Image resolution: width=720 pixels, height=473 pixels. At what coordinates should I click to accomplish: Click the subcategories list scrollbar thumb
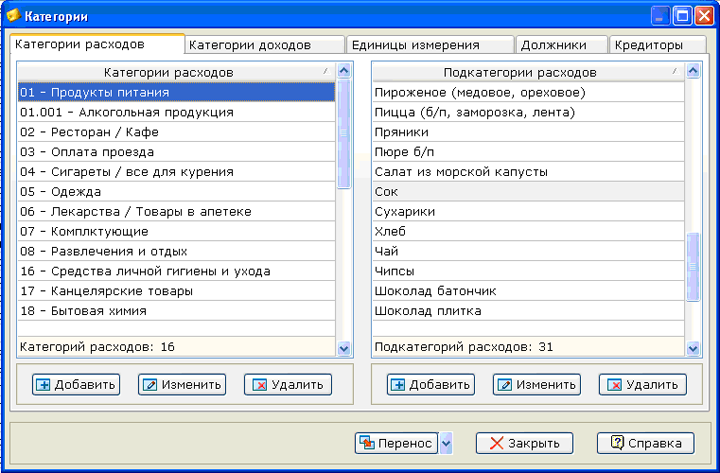[693, 267]
